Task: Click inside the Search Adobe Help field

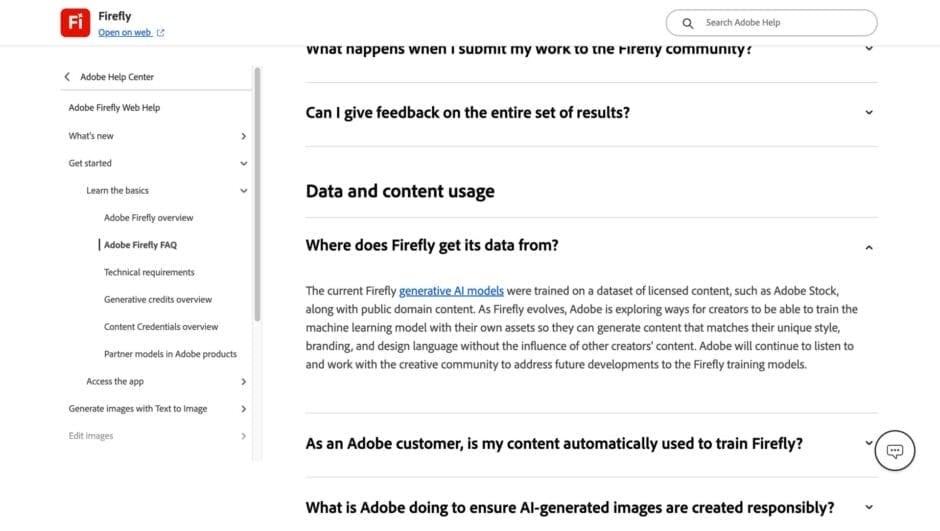Action: [780, 23]
